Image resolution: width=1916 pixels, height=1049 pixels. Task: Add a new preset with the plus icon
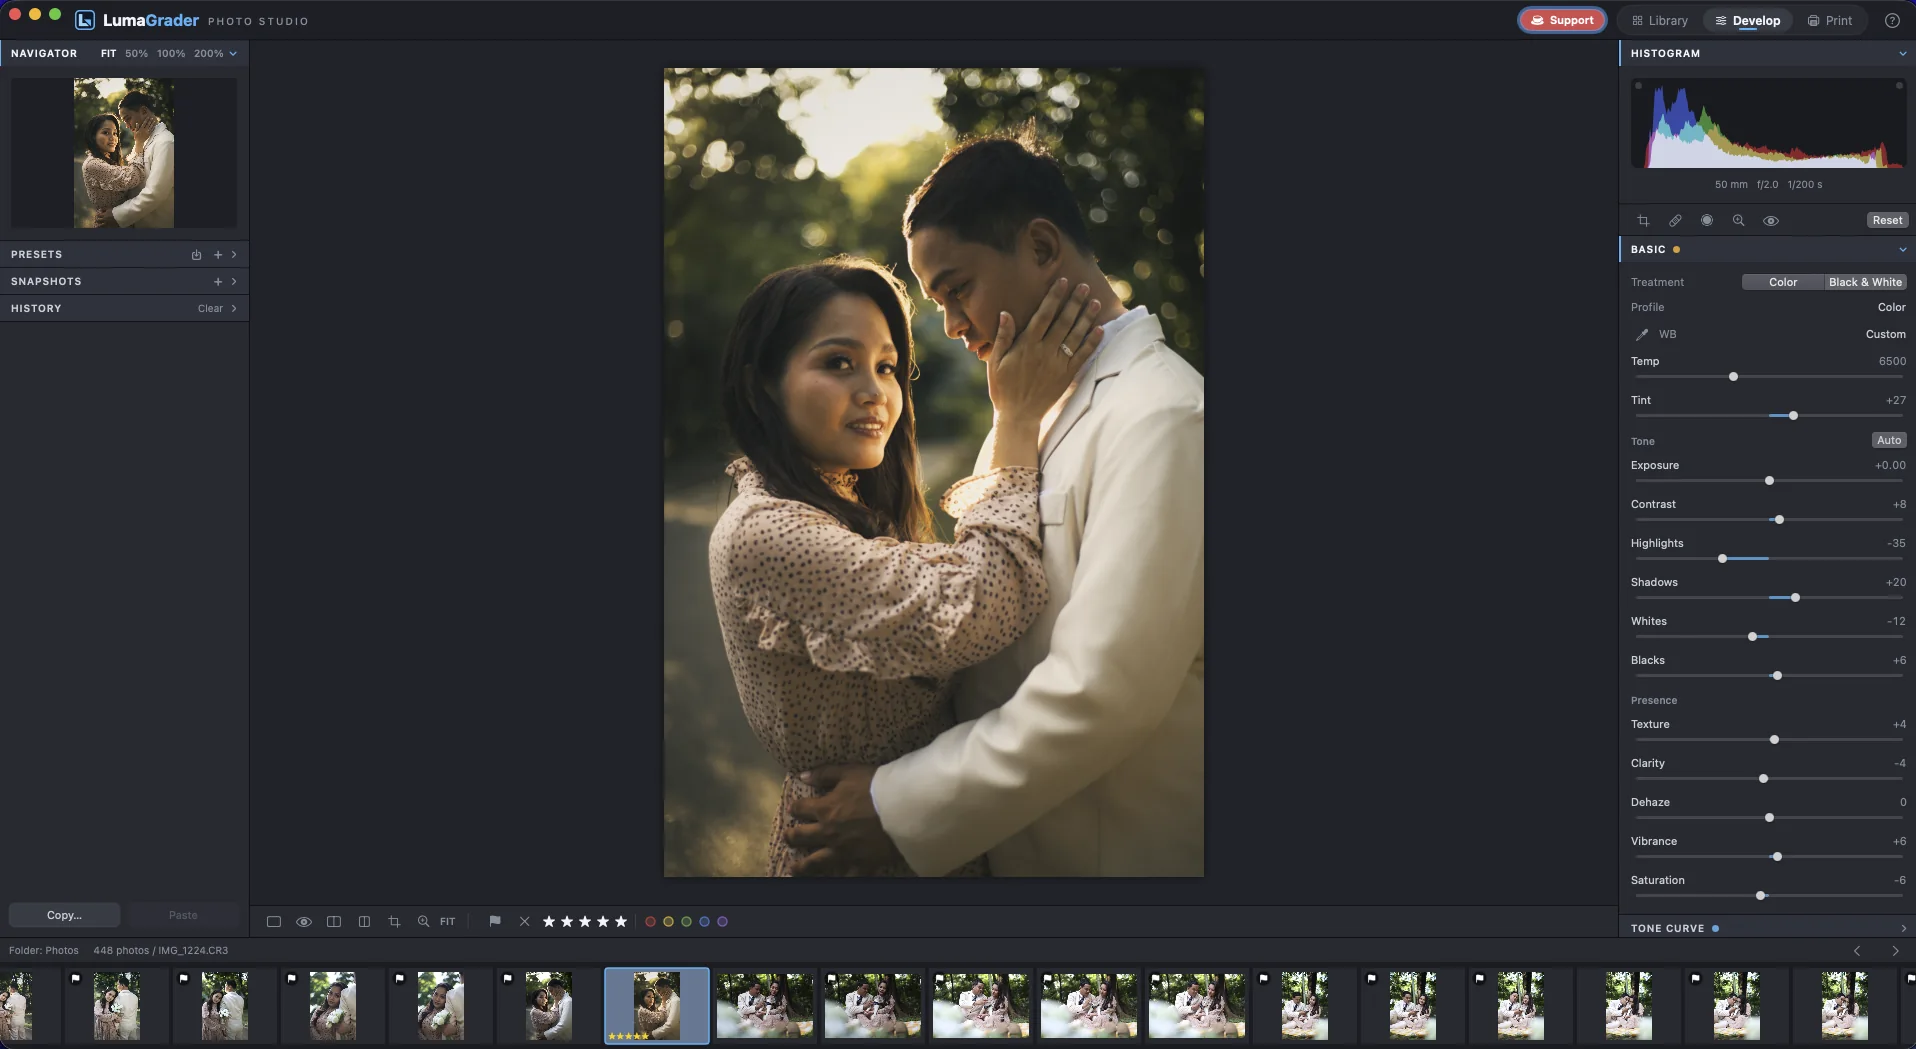point(218,254)
